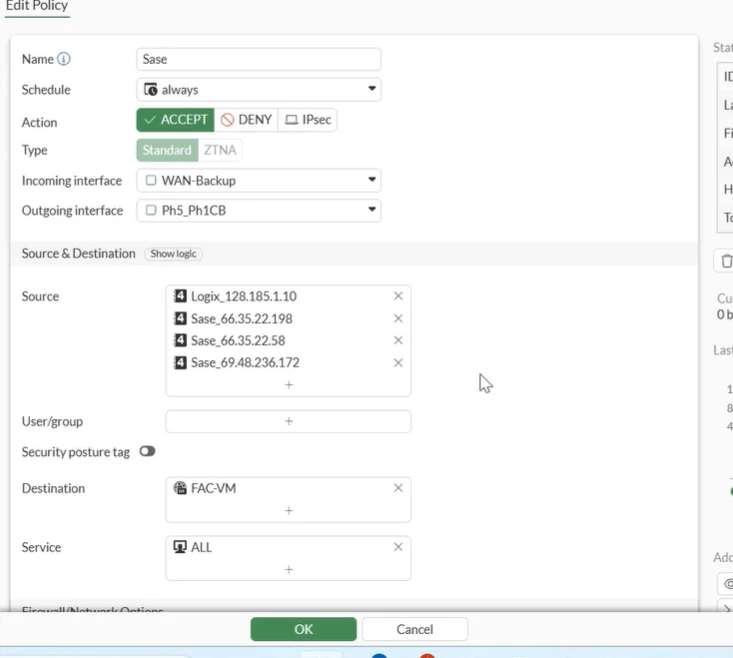The height and width of the screenshot is (658, 733).
Task: Set Action to DENY
Action: [x=246, y=120]
